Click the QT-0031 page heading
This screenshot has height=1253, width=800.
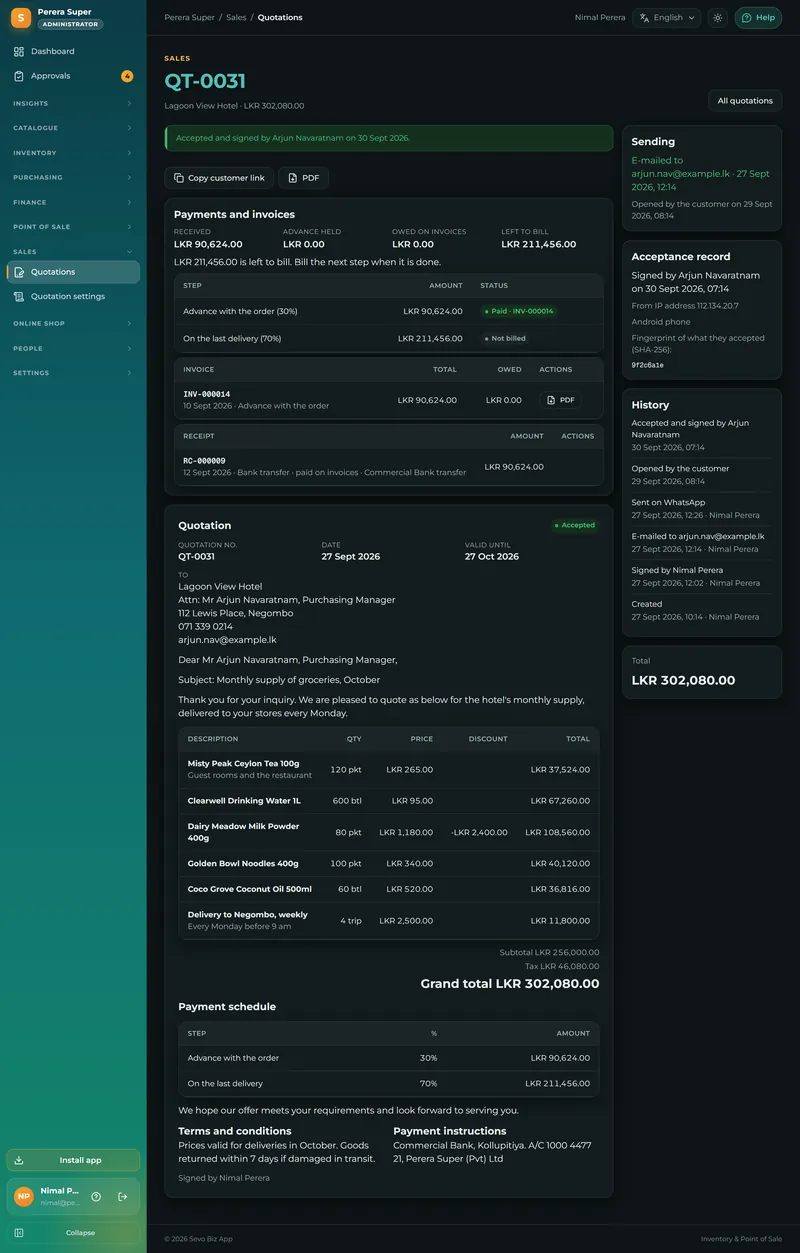(x=205, y=82)
